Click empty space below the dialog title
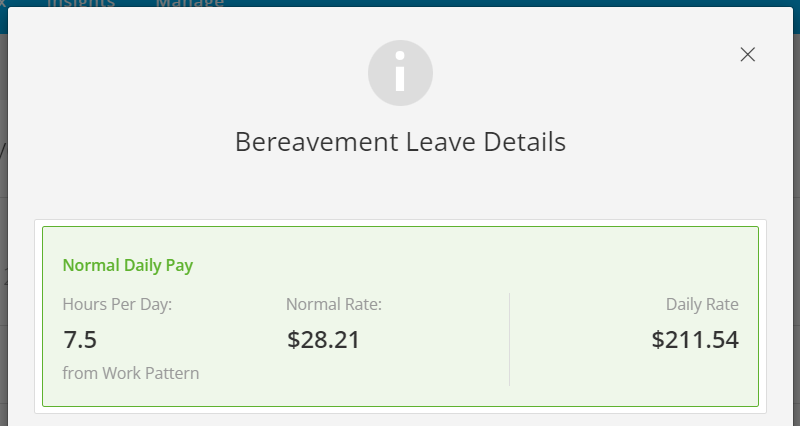The image size is (800, 426). click(x=400, y=186)
